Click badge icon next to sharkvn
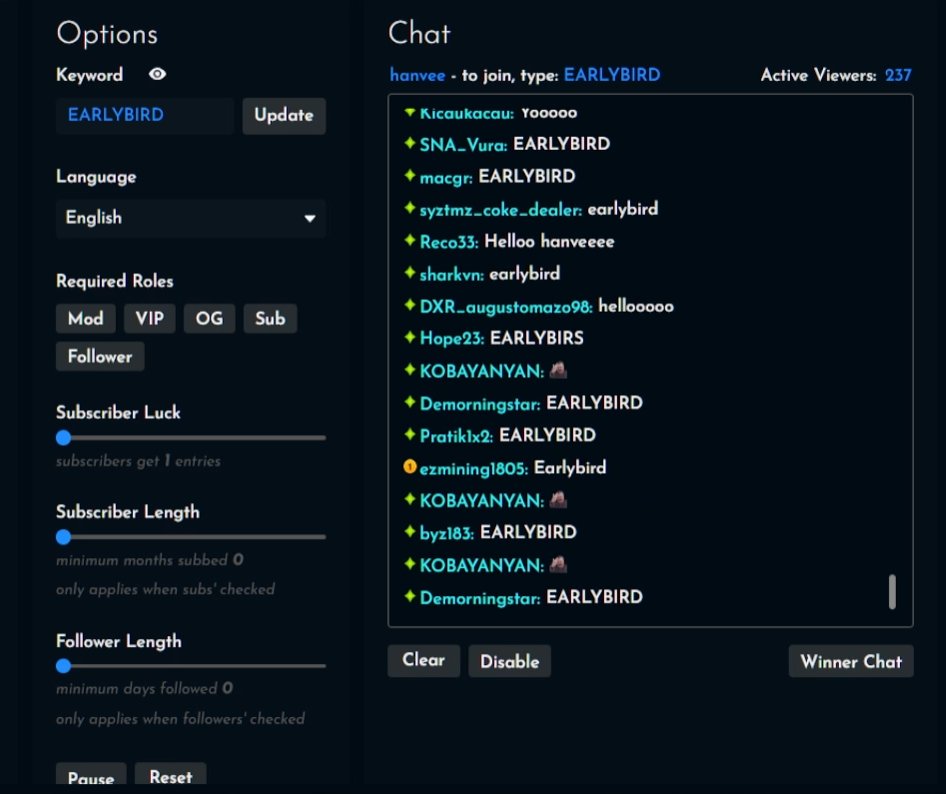 pos(410,273)
